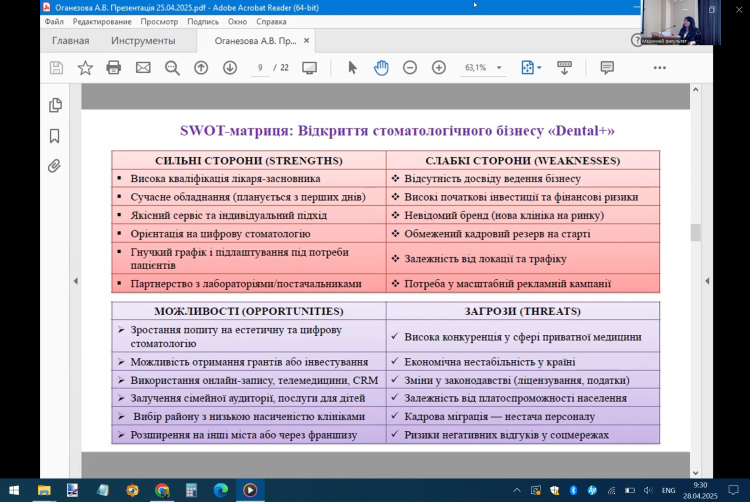Image resolution: width=750 pixels, height=502 pixels.
Task: Click the scrolling mode keyboard icon
Action: click(564, 68)
